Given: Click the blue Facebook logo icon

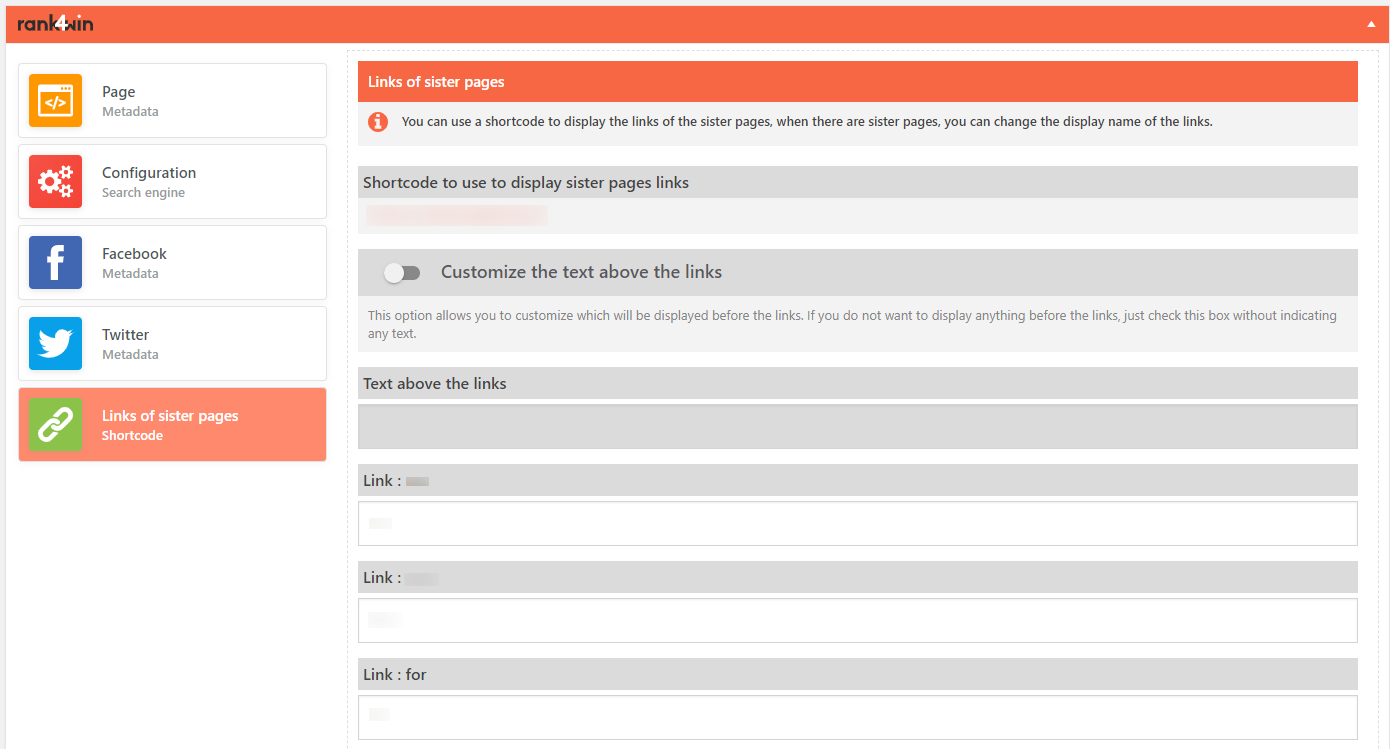Looking at the screenshot, I should click(x=55, y=263).
